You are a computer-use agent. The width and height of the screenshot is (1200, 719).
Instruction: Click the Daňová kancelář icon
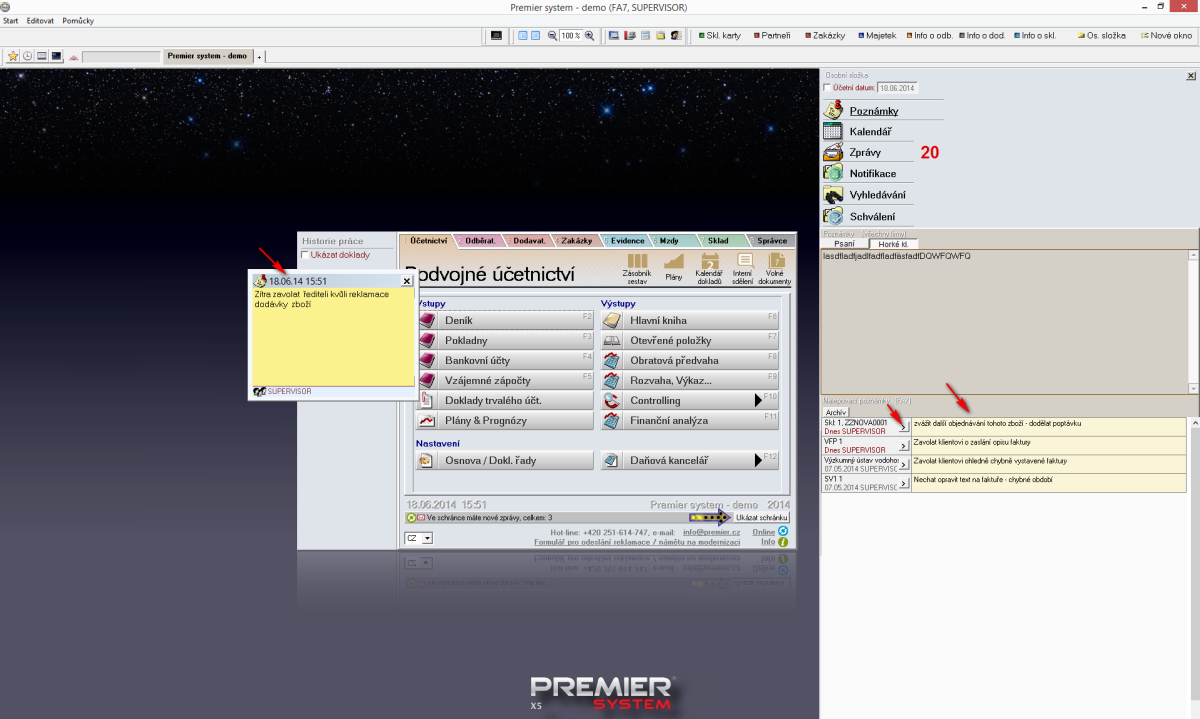pos(612,461)
